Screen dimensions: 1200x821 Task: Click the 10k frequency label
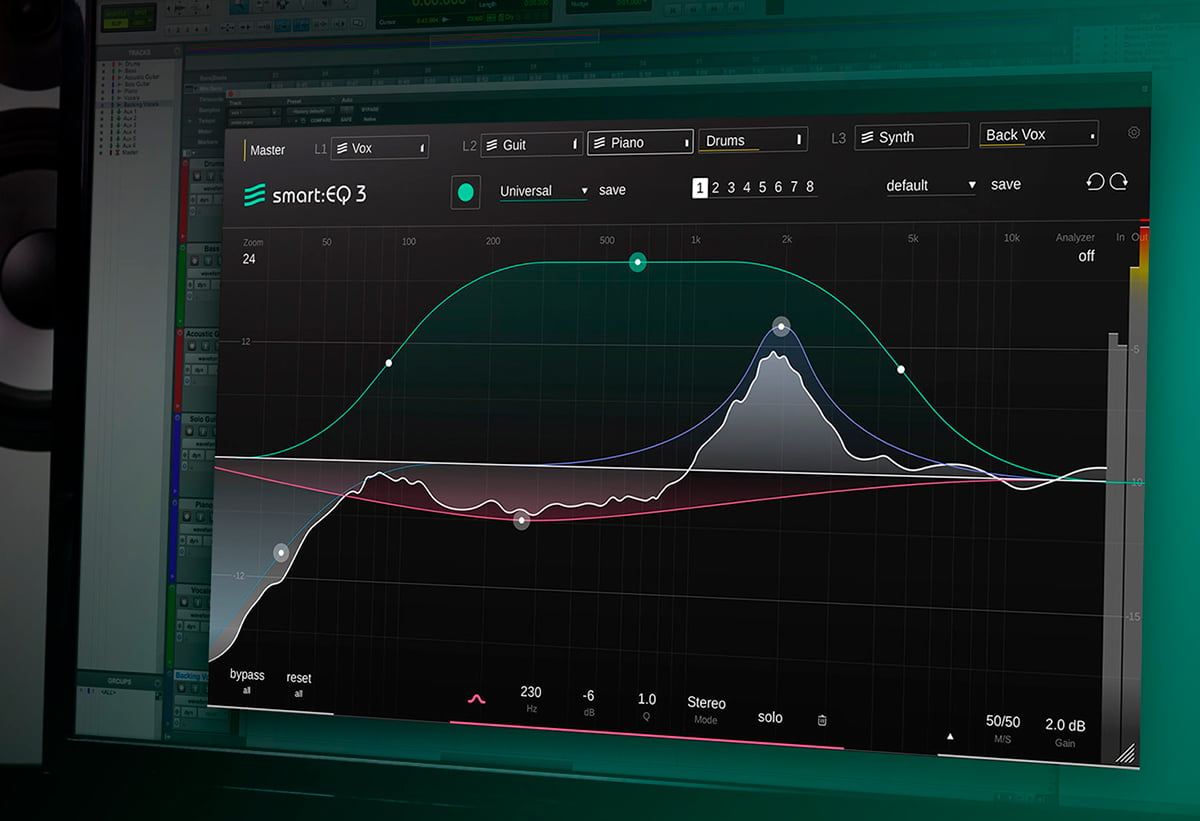click(x=1012, y=238)
